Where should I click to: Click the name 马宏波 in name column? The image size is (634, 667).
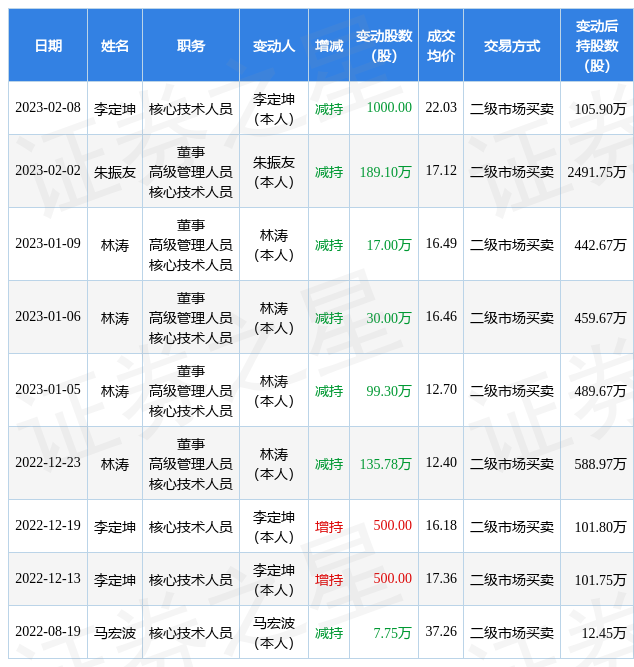click(x=114, y=633)
